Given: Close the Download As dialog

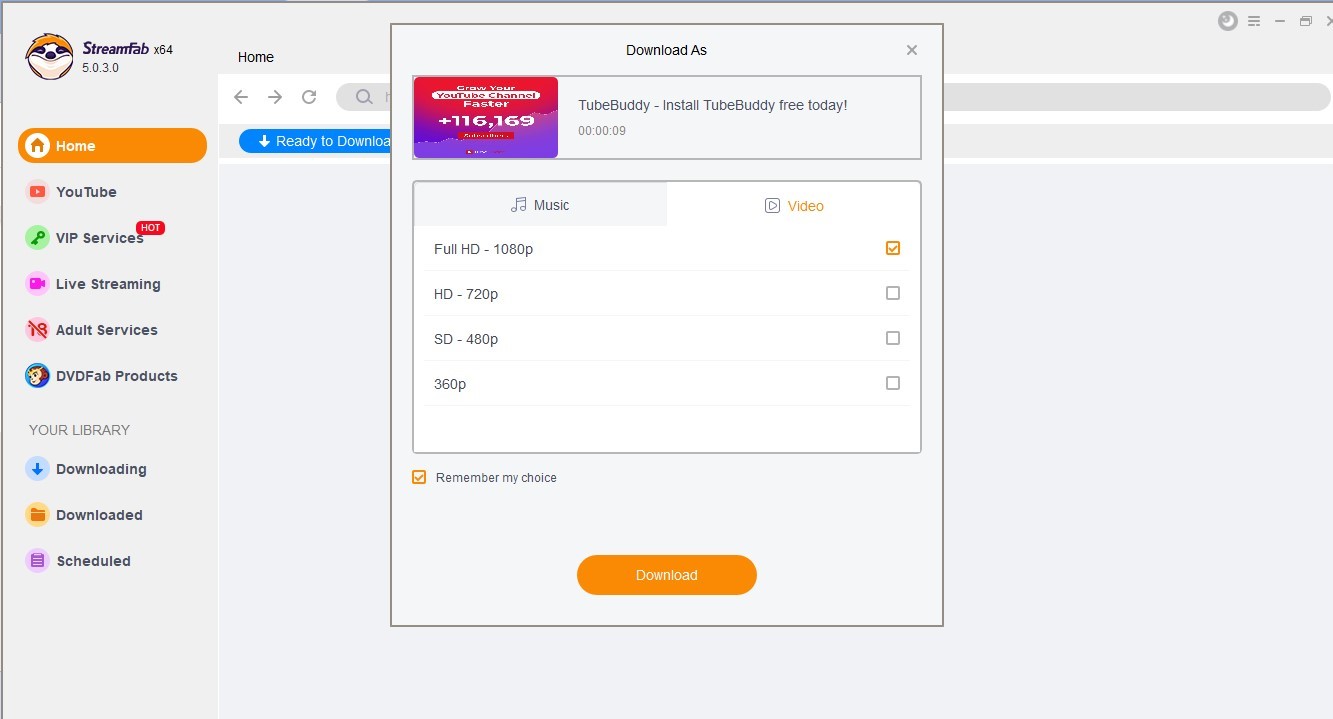Looking at the screenshot, I should coord(912,50).
